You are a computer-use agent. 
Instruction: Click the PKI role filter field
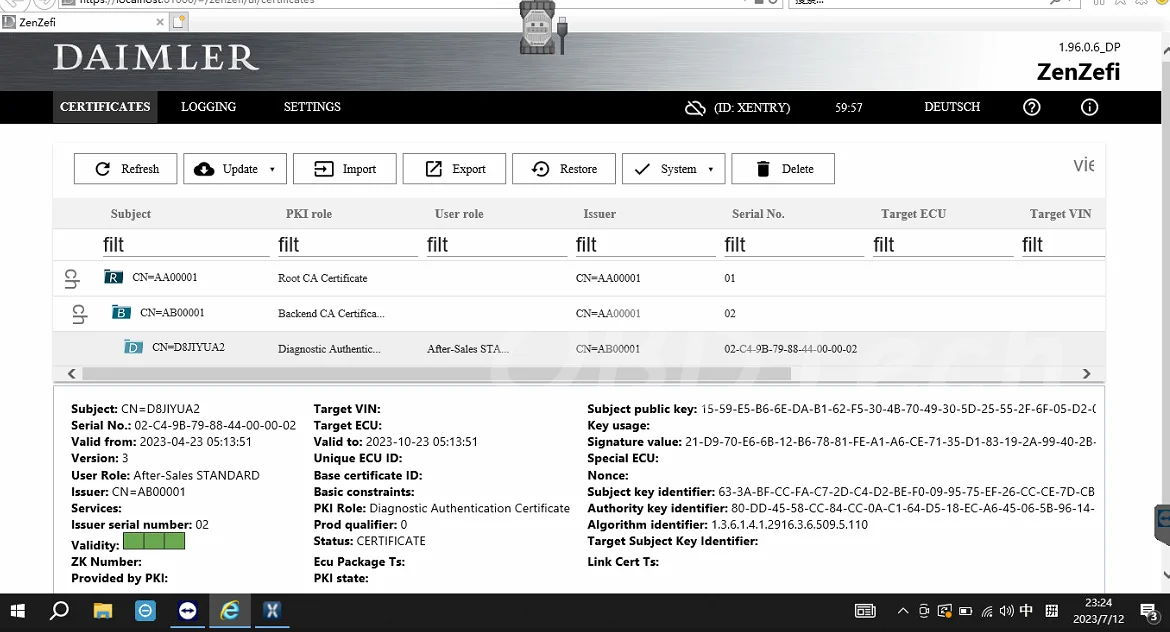[x=347, y=245]
